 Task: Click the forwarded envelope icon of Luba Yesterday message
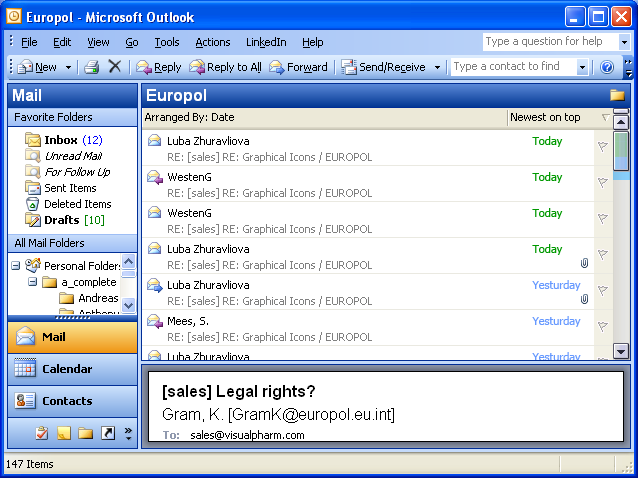[x=155, y=285]
